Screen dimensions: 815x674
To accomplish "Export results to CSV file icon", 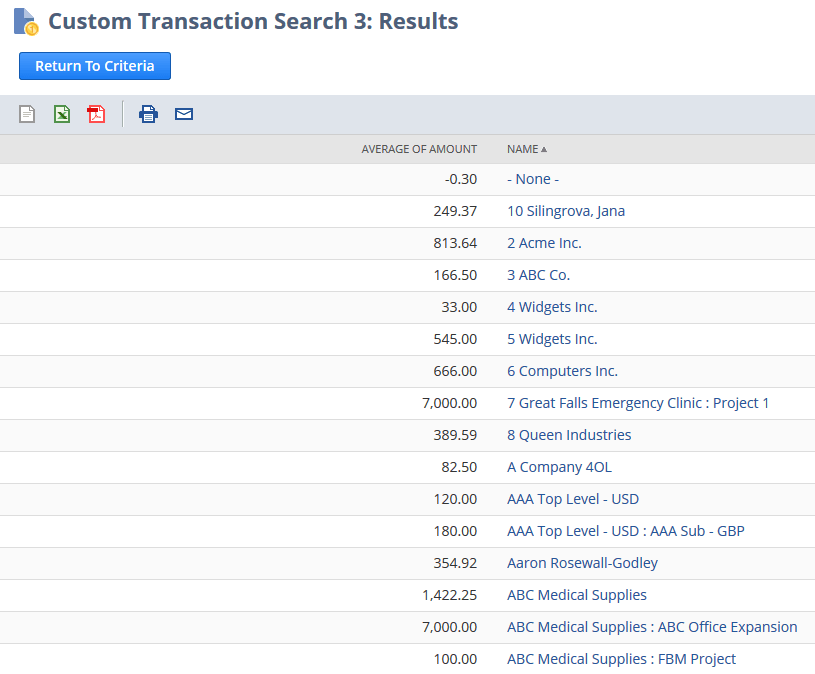I will point(27,114).
